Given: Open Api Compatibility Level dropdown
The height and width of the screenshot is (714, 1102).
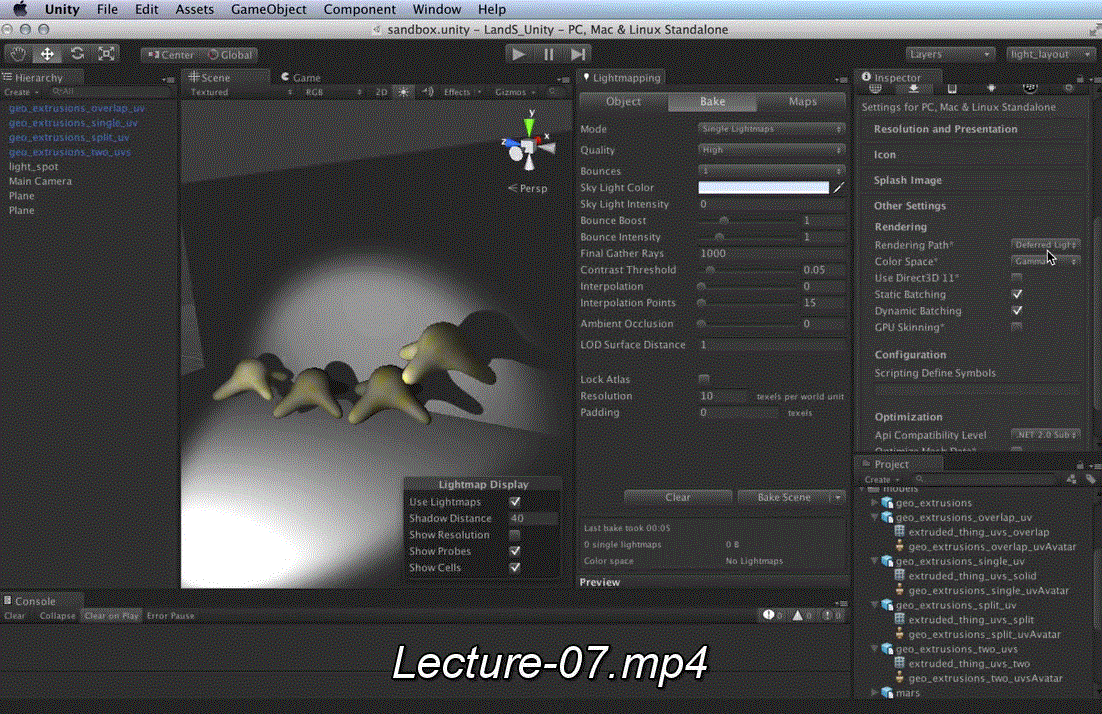Looking at the screenshot, I should (1046, 435).
